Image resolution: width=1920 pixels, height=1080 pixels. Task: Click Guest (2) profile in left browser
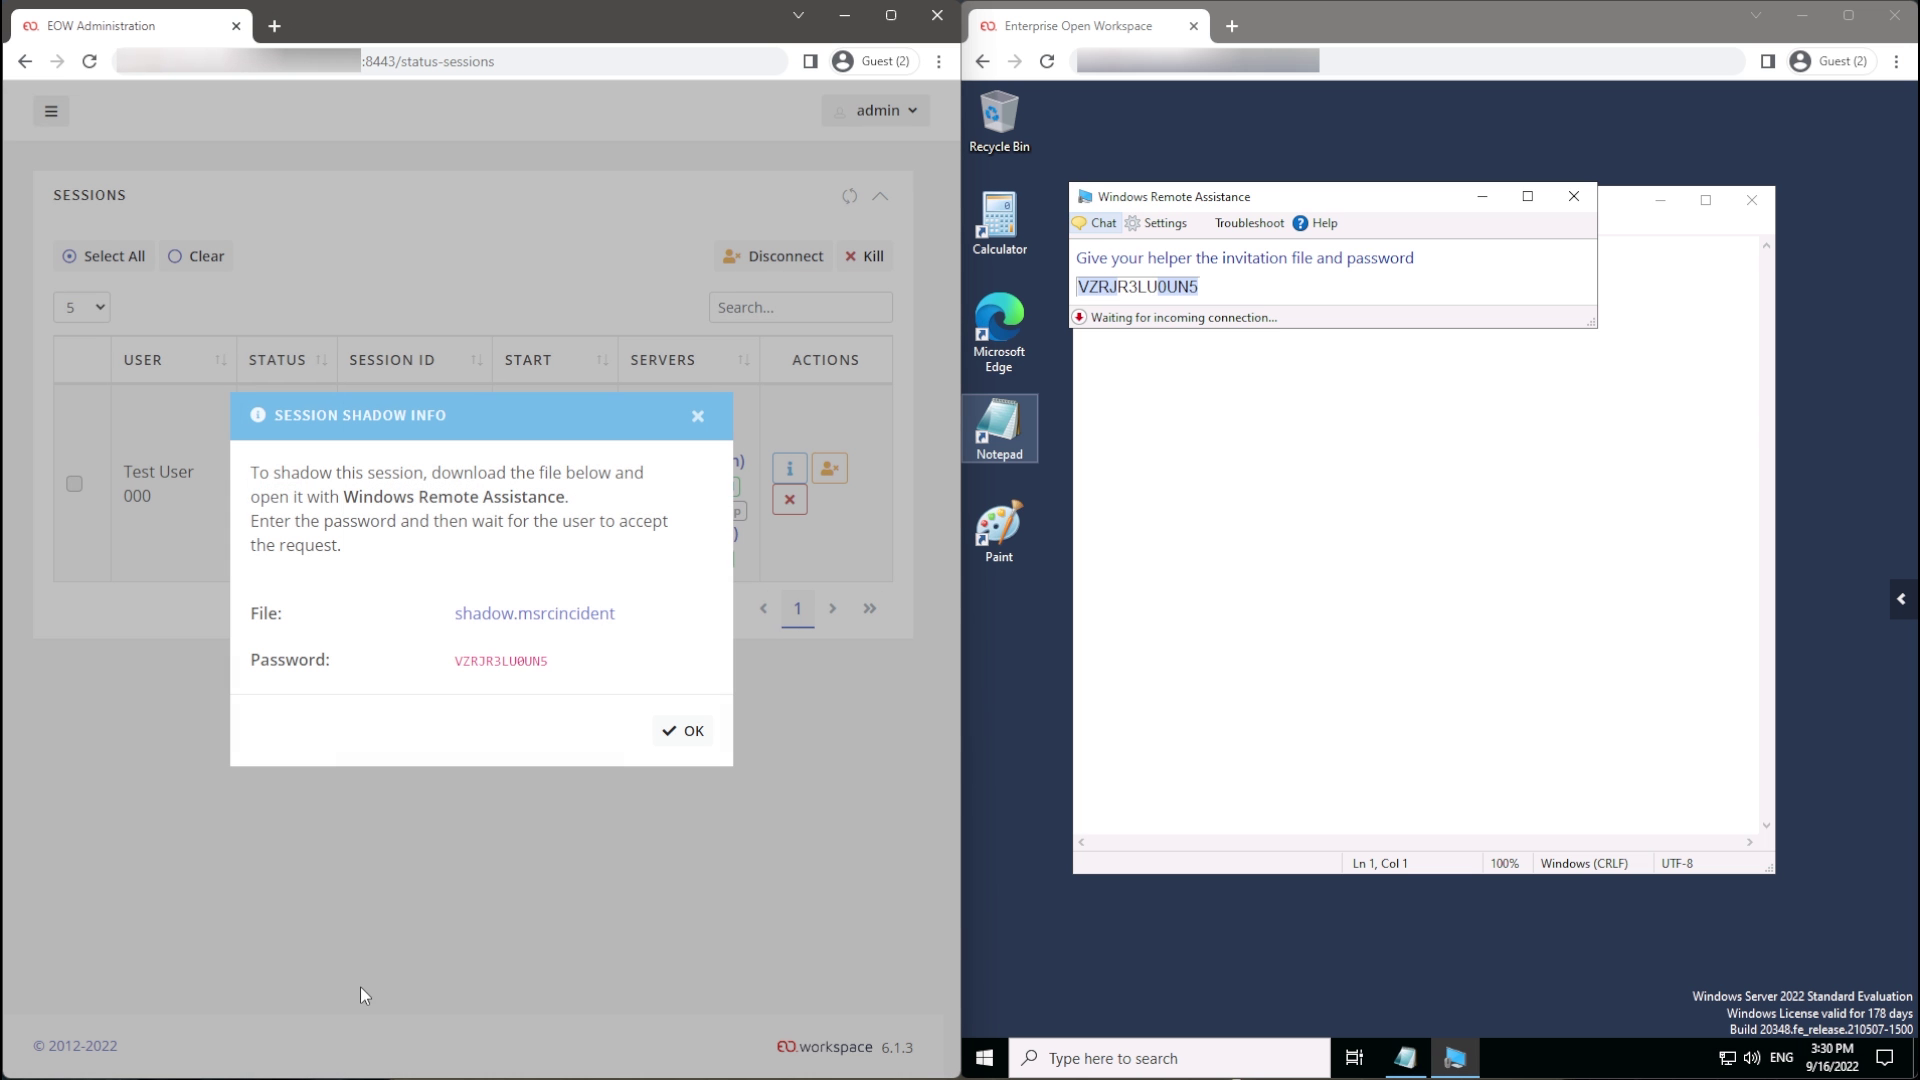coord(872,61)
